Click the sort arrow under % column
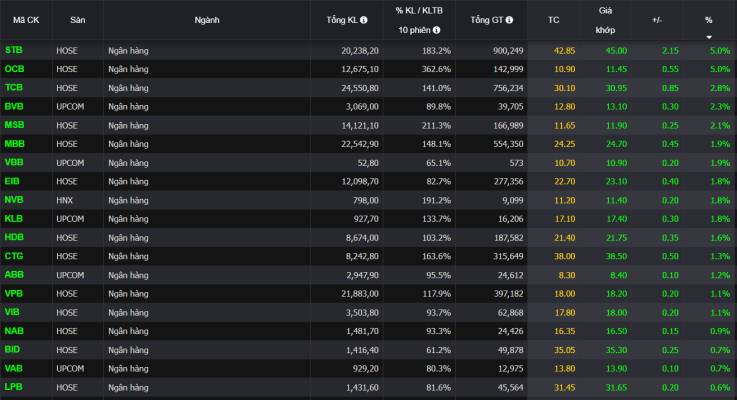Screen dimensions: 737x400 click(x=709, y=37)
